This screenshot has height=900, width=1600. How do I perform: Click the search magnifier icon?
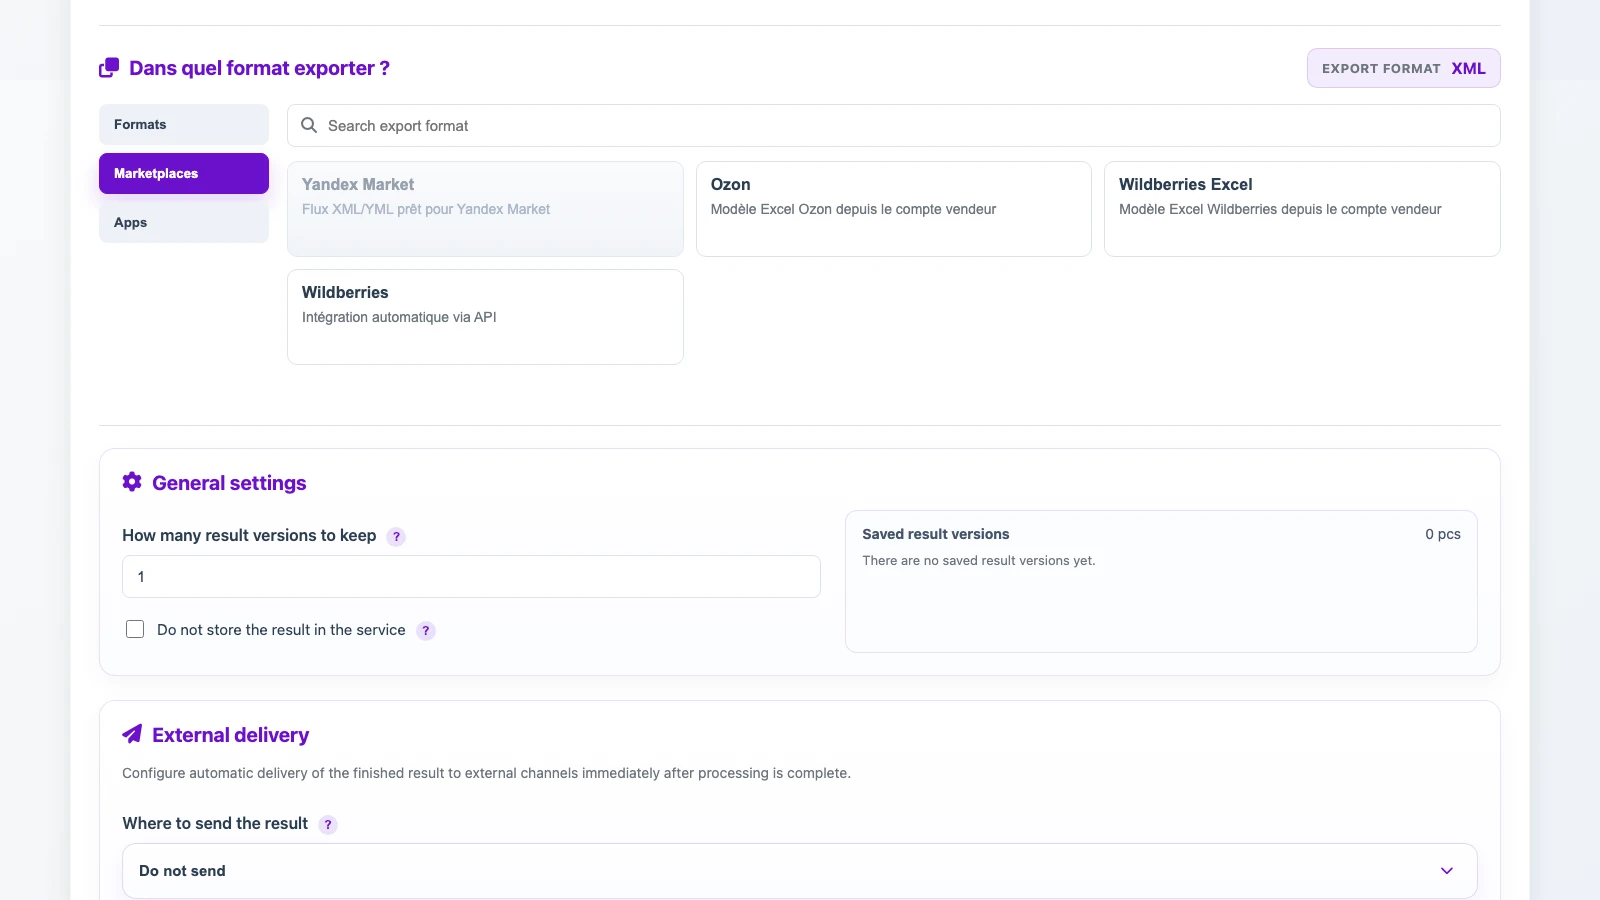pos(309,125)
